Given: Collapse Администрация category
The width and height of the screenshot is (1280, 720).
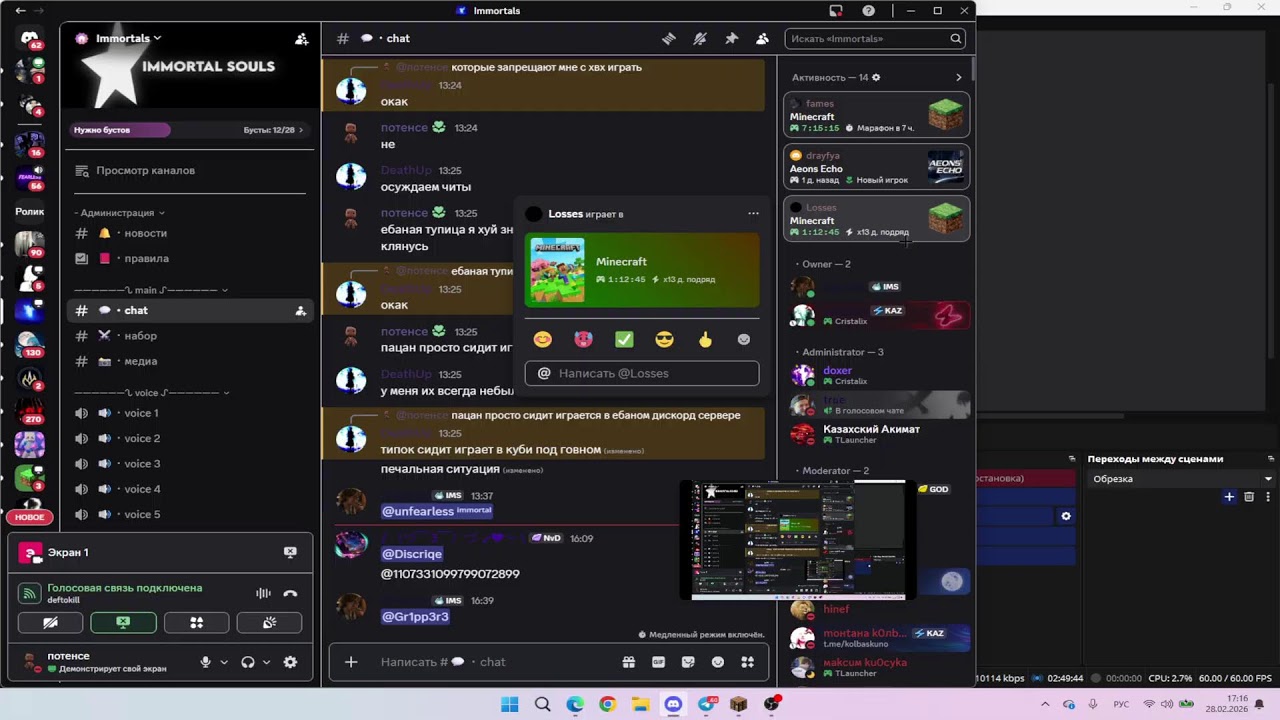Looking at the screenshot, I should (x=120, y=213).
